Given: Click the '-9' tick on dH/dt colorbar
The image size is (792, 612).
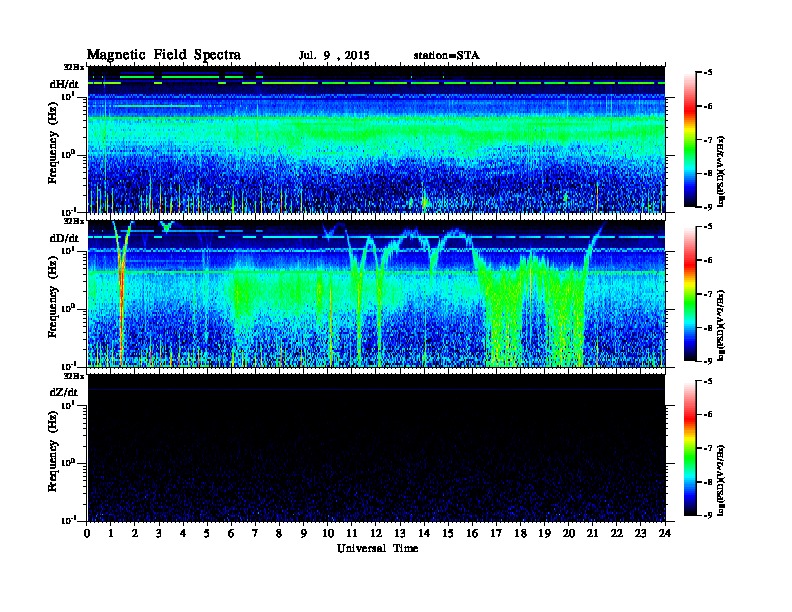Looking at the screenshot, I should coord(708,207).
